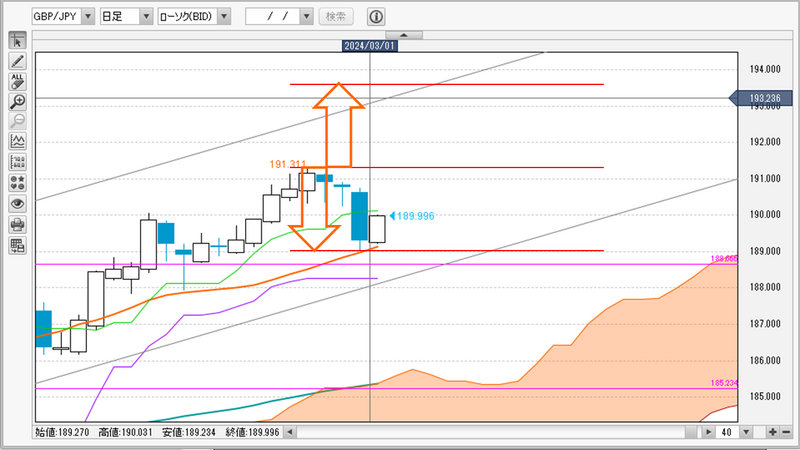The image size is (800, 450).
Task: Click the bar count field showing 40
Action: tap(727, 432)
